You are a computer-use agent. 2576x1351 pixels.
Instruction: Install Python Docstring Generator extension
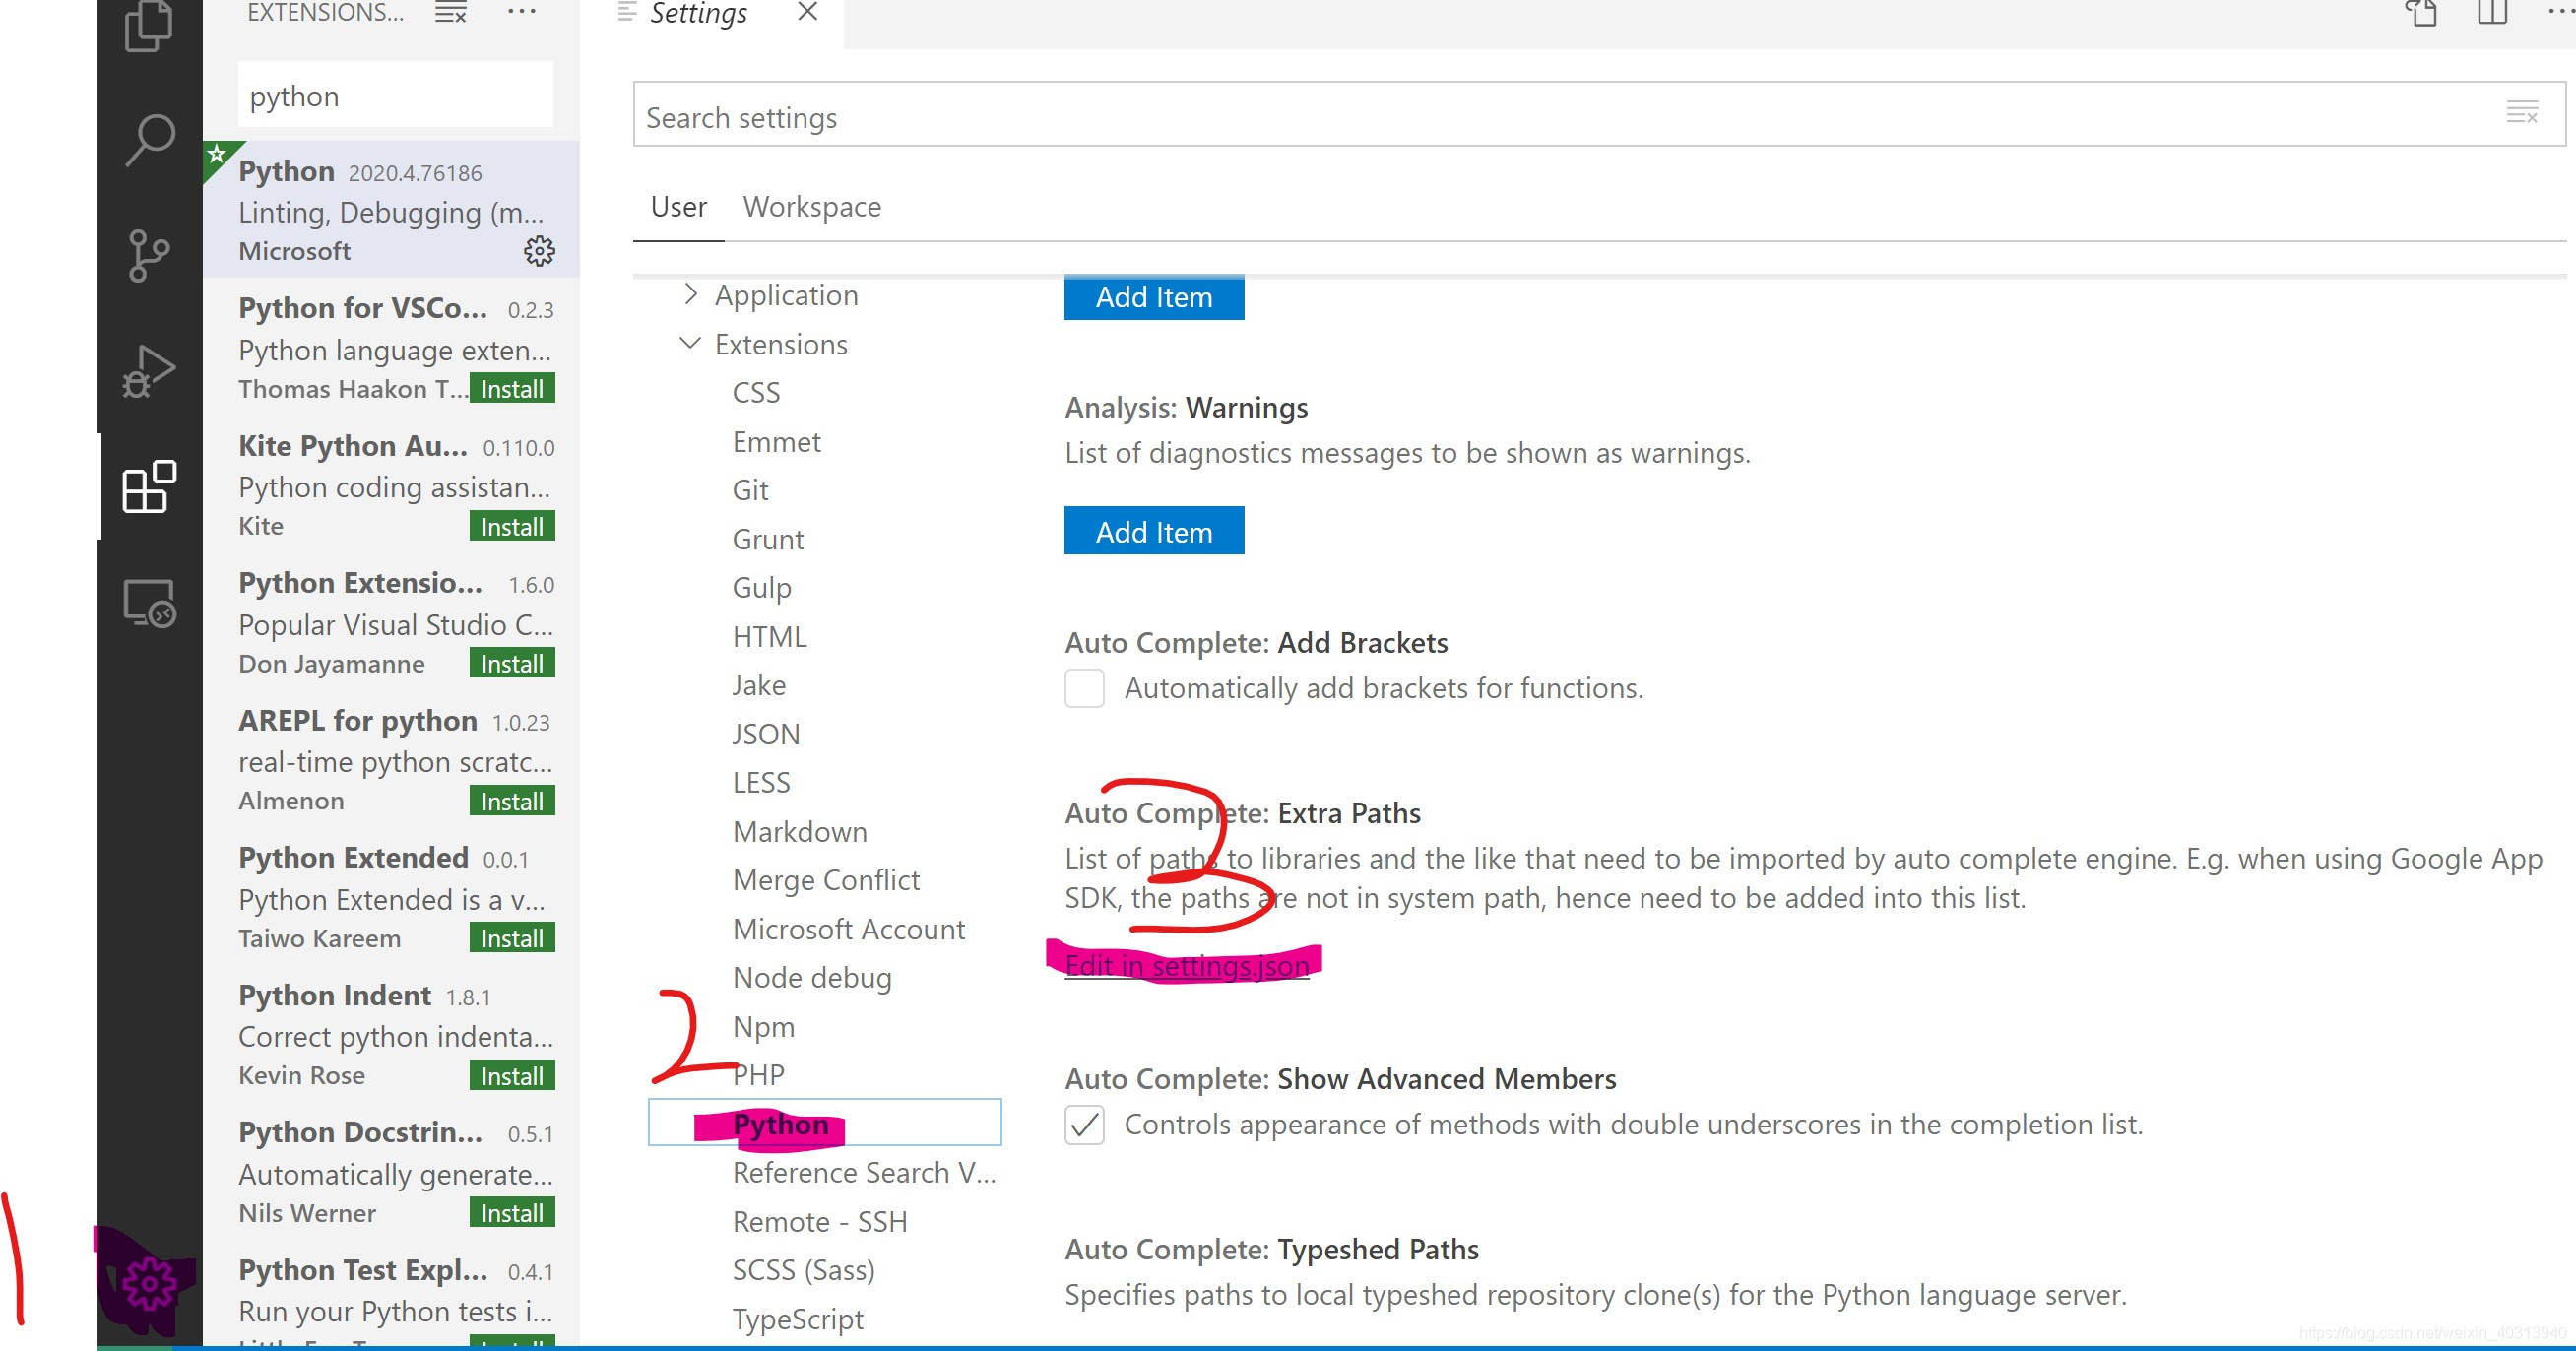(512, 1212)
